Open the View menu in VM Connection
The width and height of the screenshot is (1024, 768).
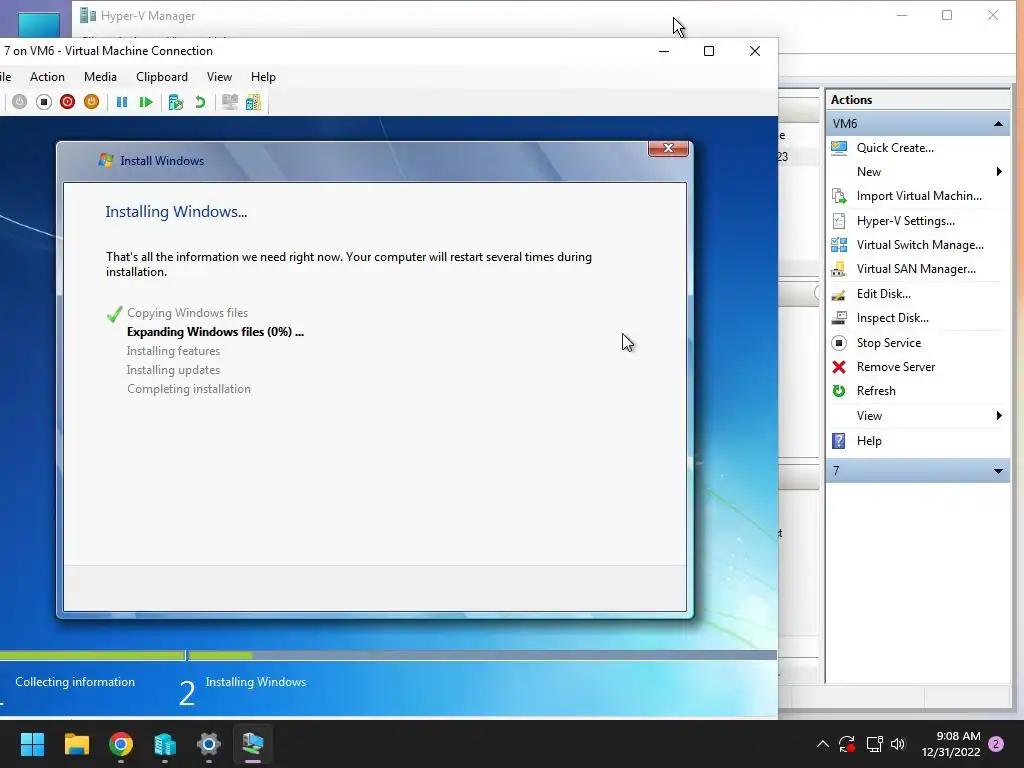219,77
